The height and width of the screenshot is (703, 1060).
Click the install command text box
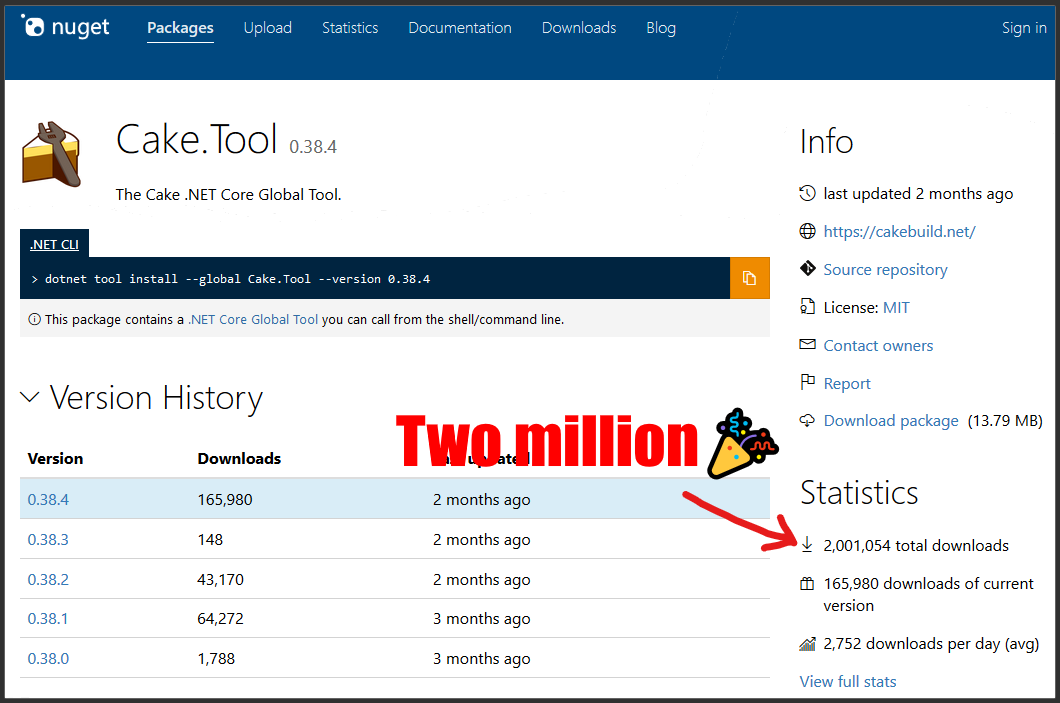pyautogui.click(x=375, y=278)
